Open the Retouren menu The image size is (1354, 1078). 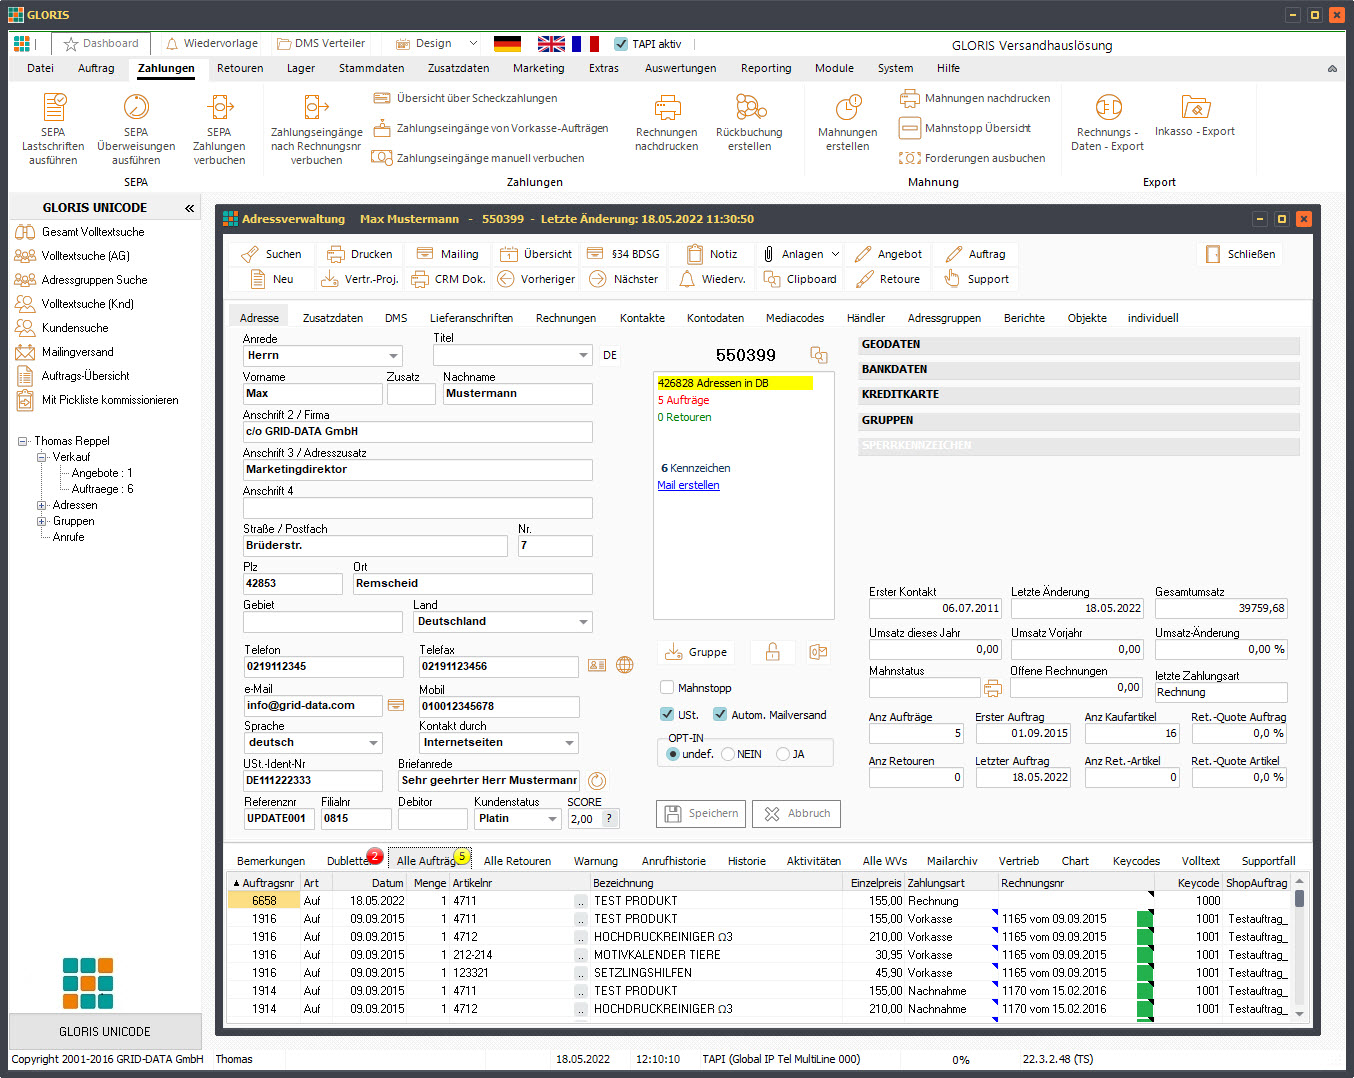coord(240,68)
